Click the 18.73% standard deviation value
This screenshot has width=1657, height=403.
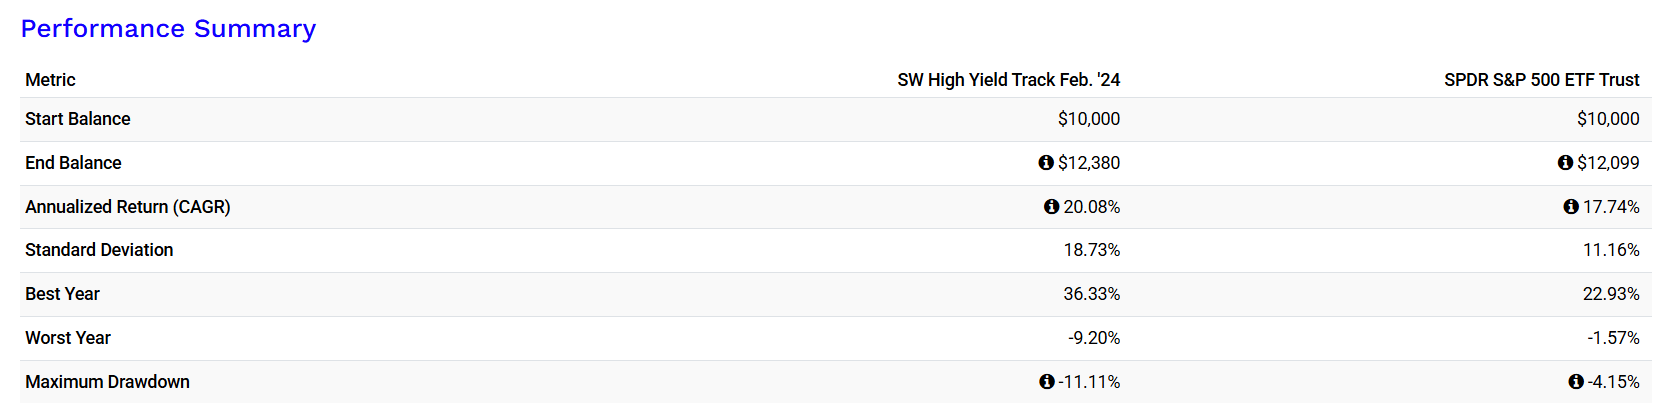1091,250
